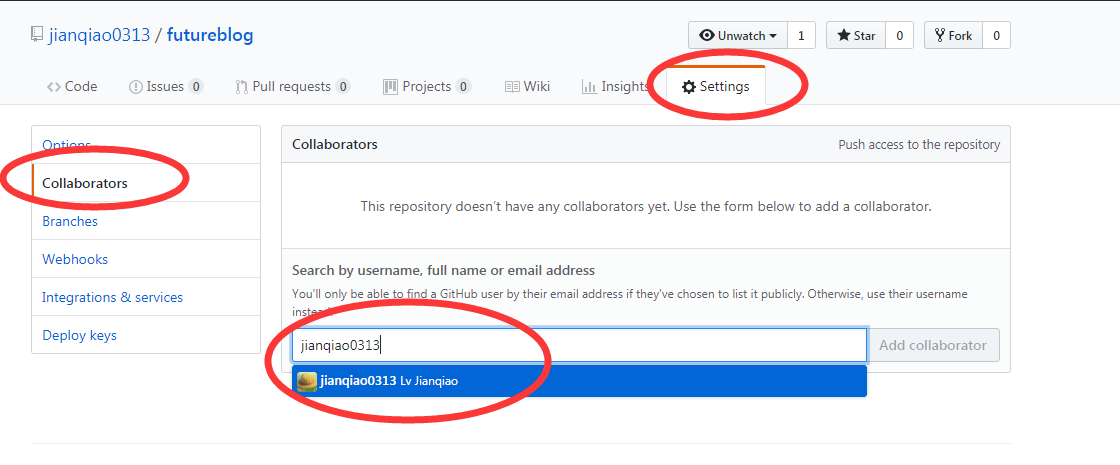Open the jianqiao0313 owner profile link

pos(99,35)
